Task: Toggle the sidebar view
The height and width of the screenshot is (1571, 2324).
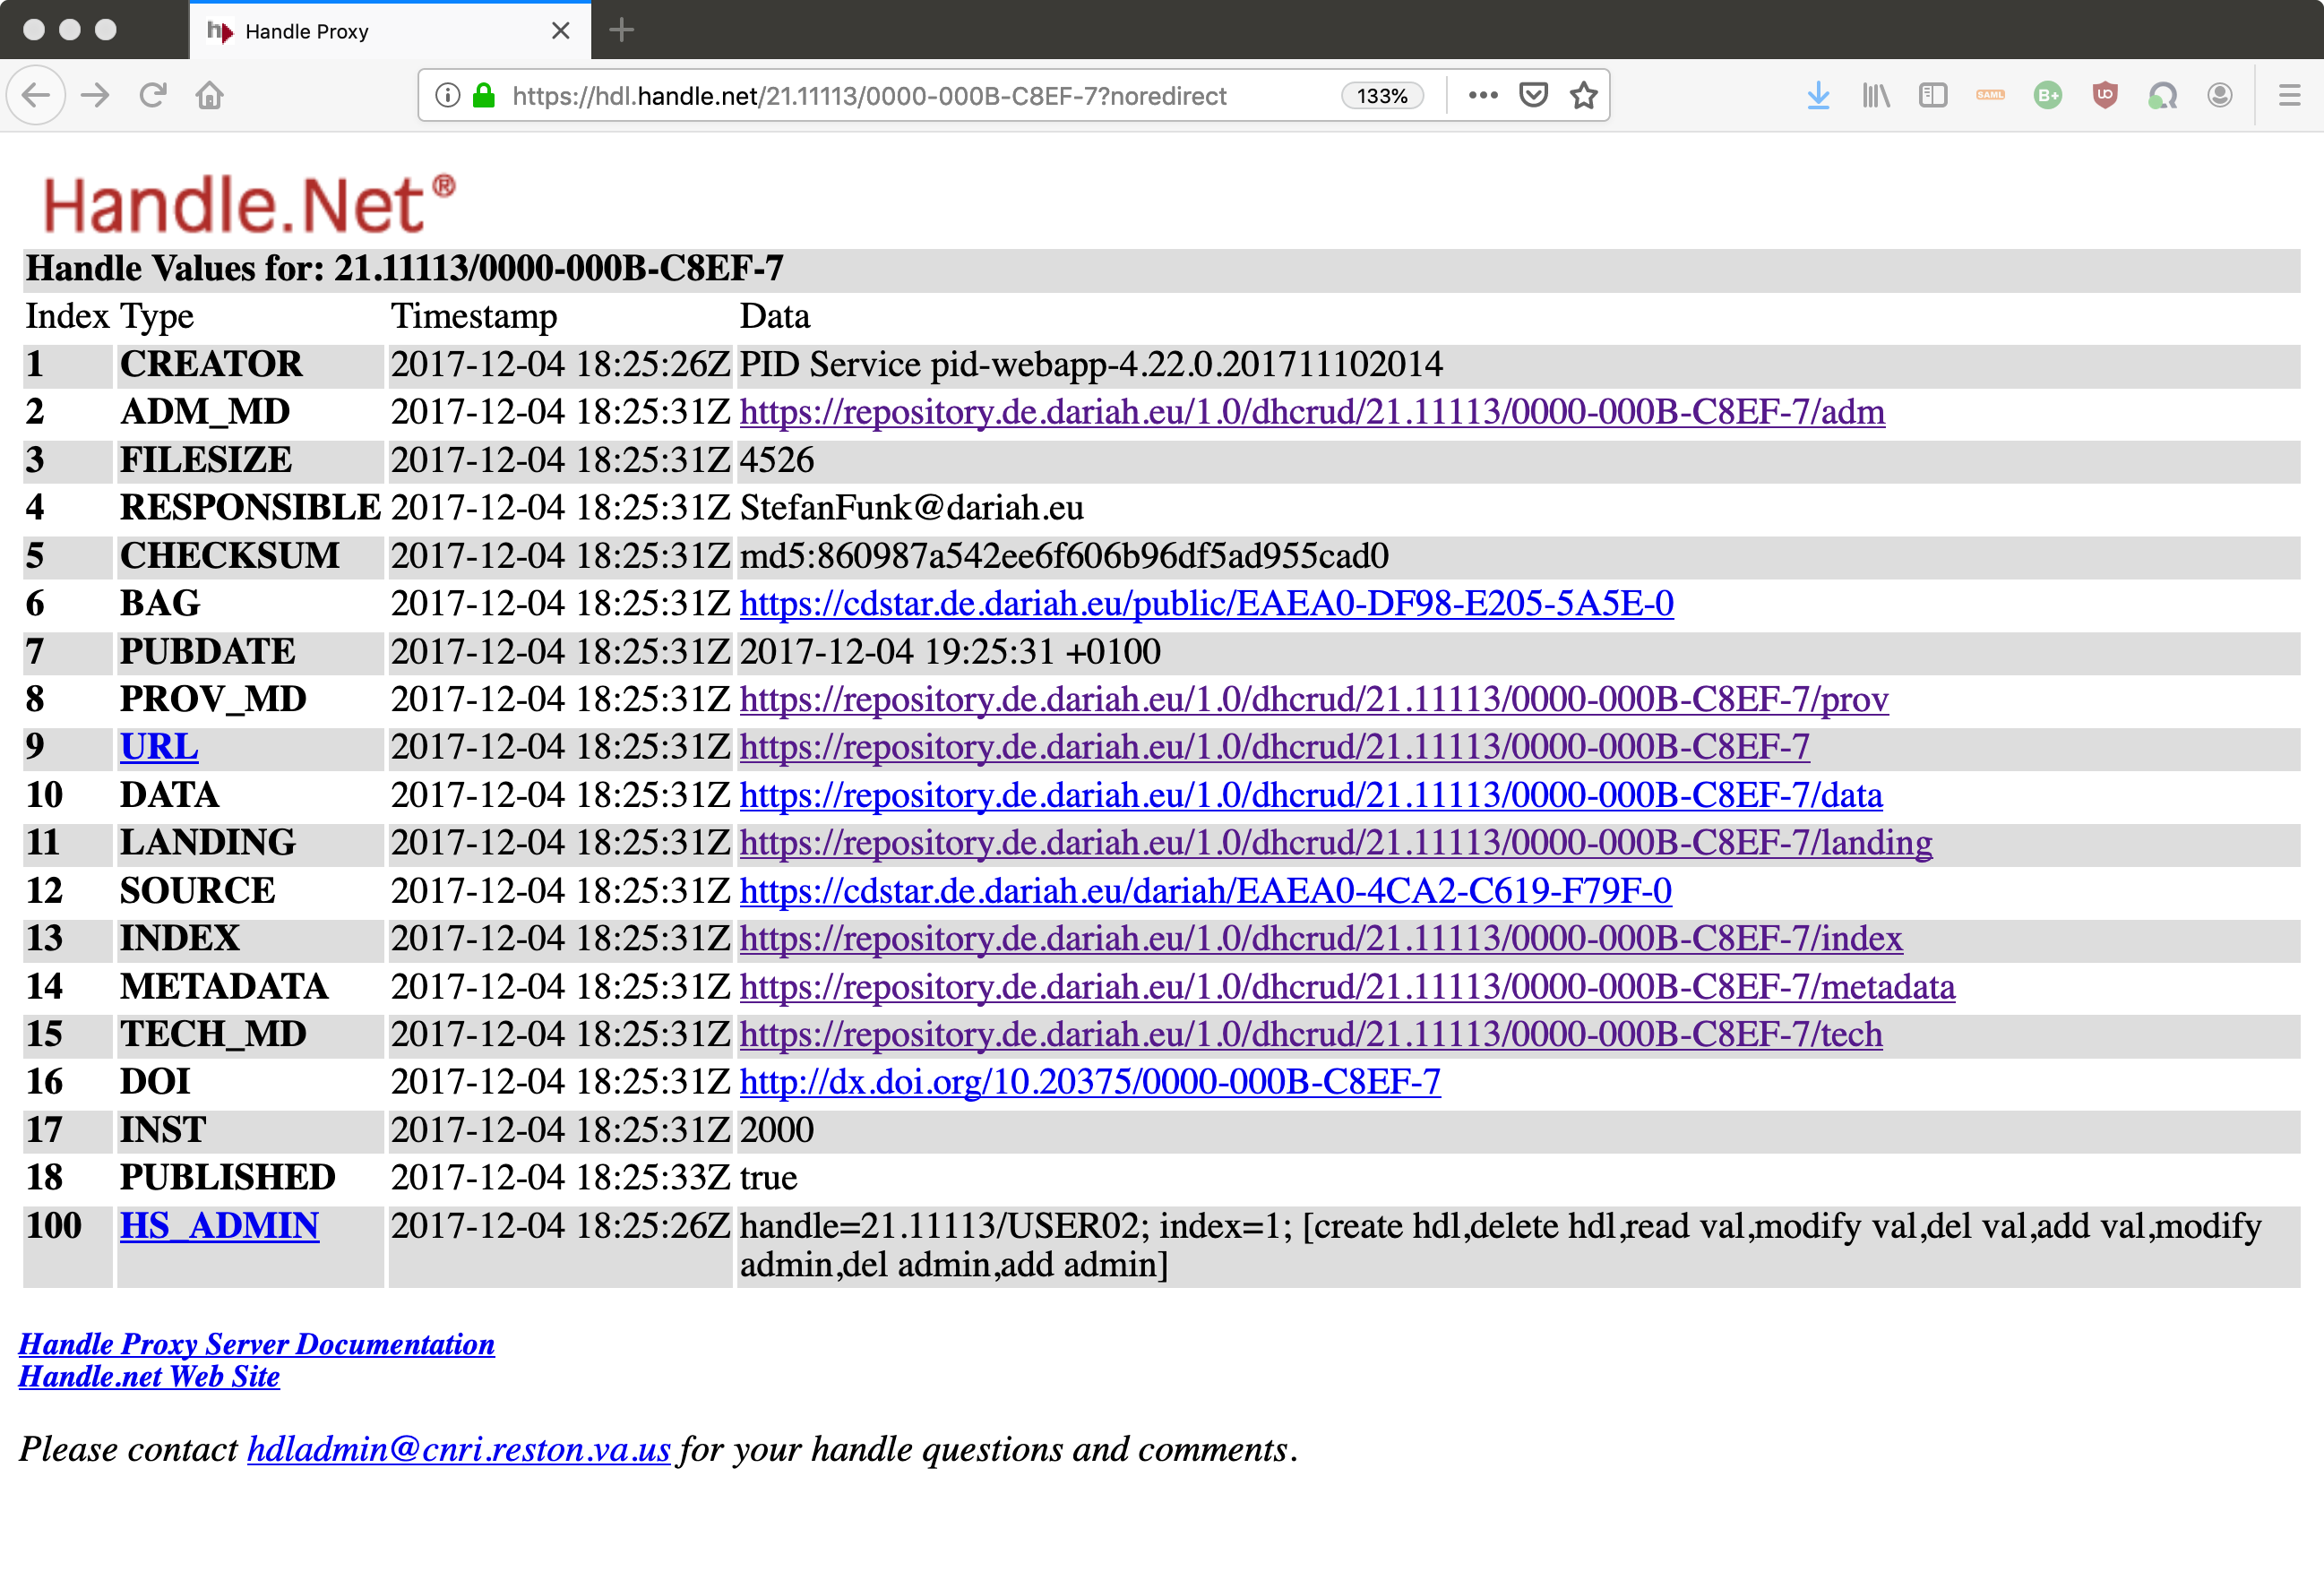Action: tap(1933, 95)
